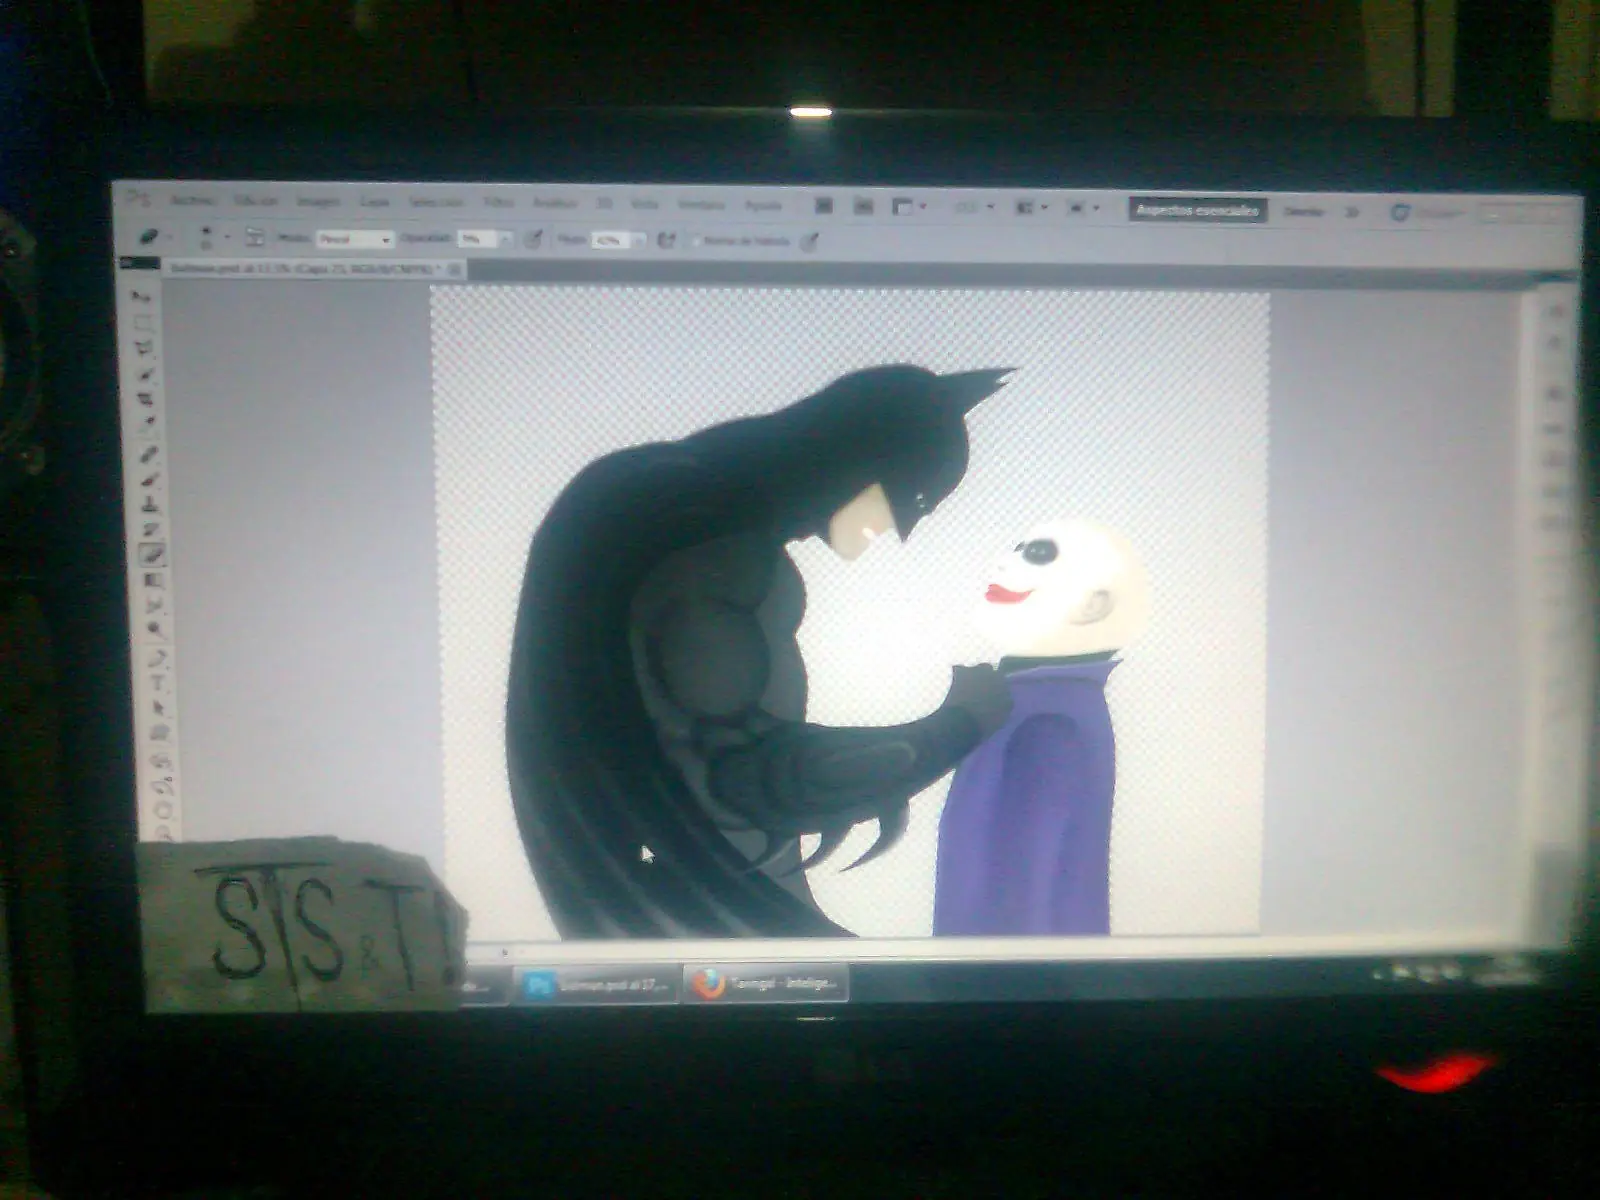
Task: Open the Capa menu
Action: coord(374,202)
